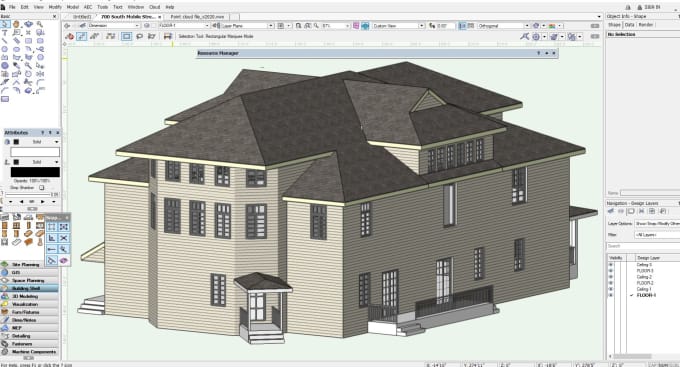Expand the Layer Options dropdown

click(657, 223)
